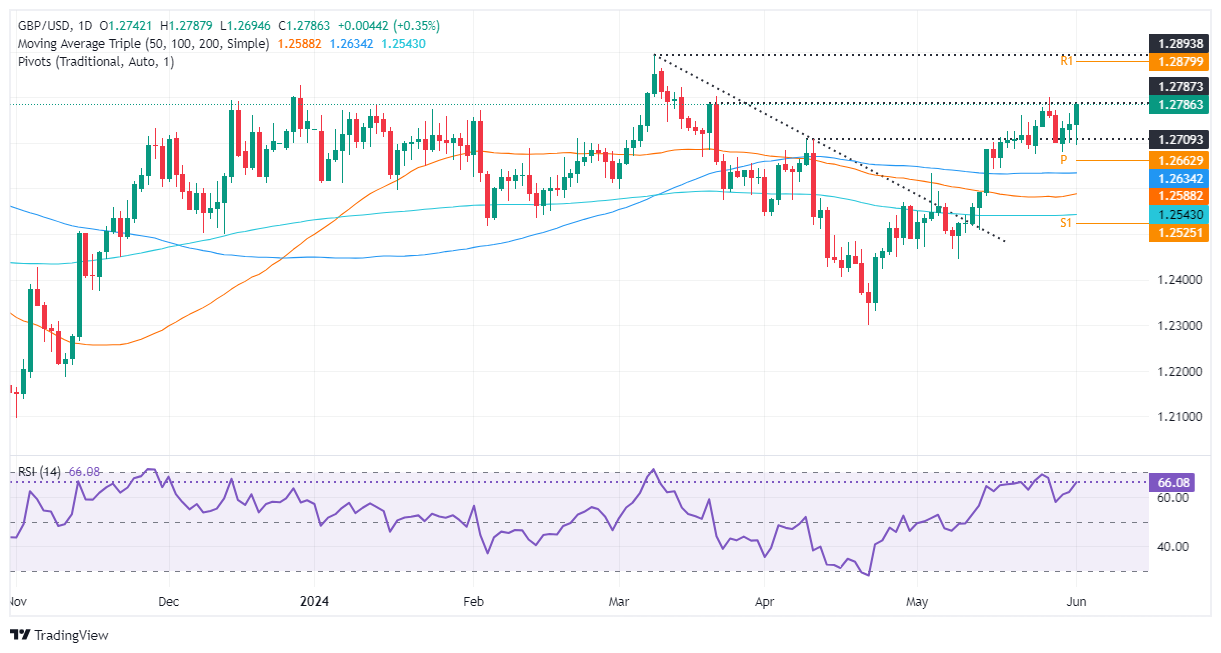1221x653 pixels.
Task: Click the TradingView logo icon
Action: pos(20,635)
